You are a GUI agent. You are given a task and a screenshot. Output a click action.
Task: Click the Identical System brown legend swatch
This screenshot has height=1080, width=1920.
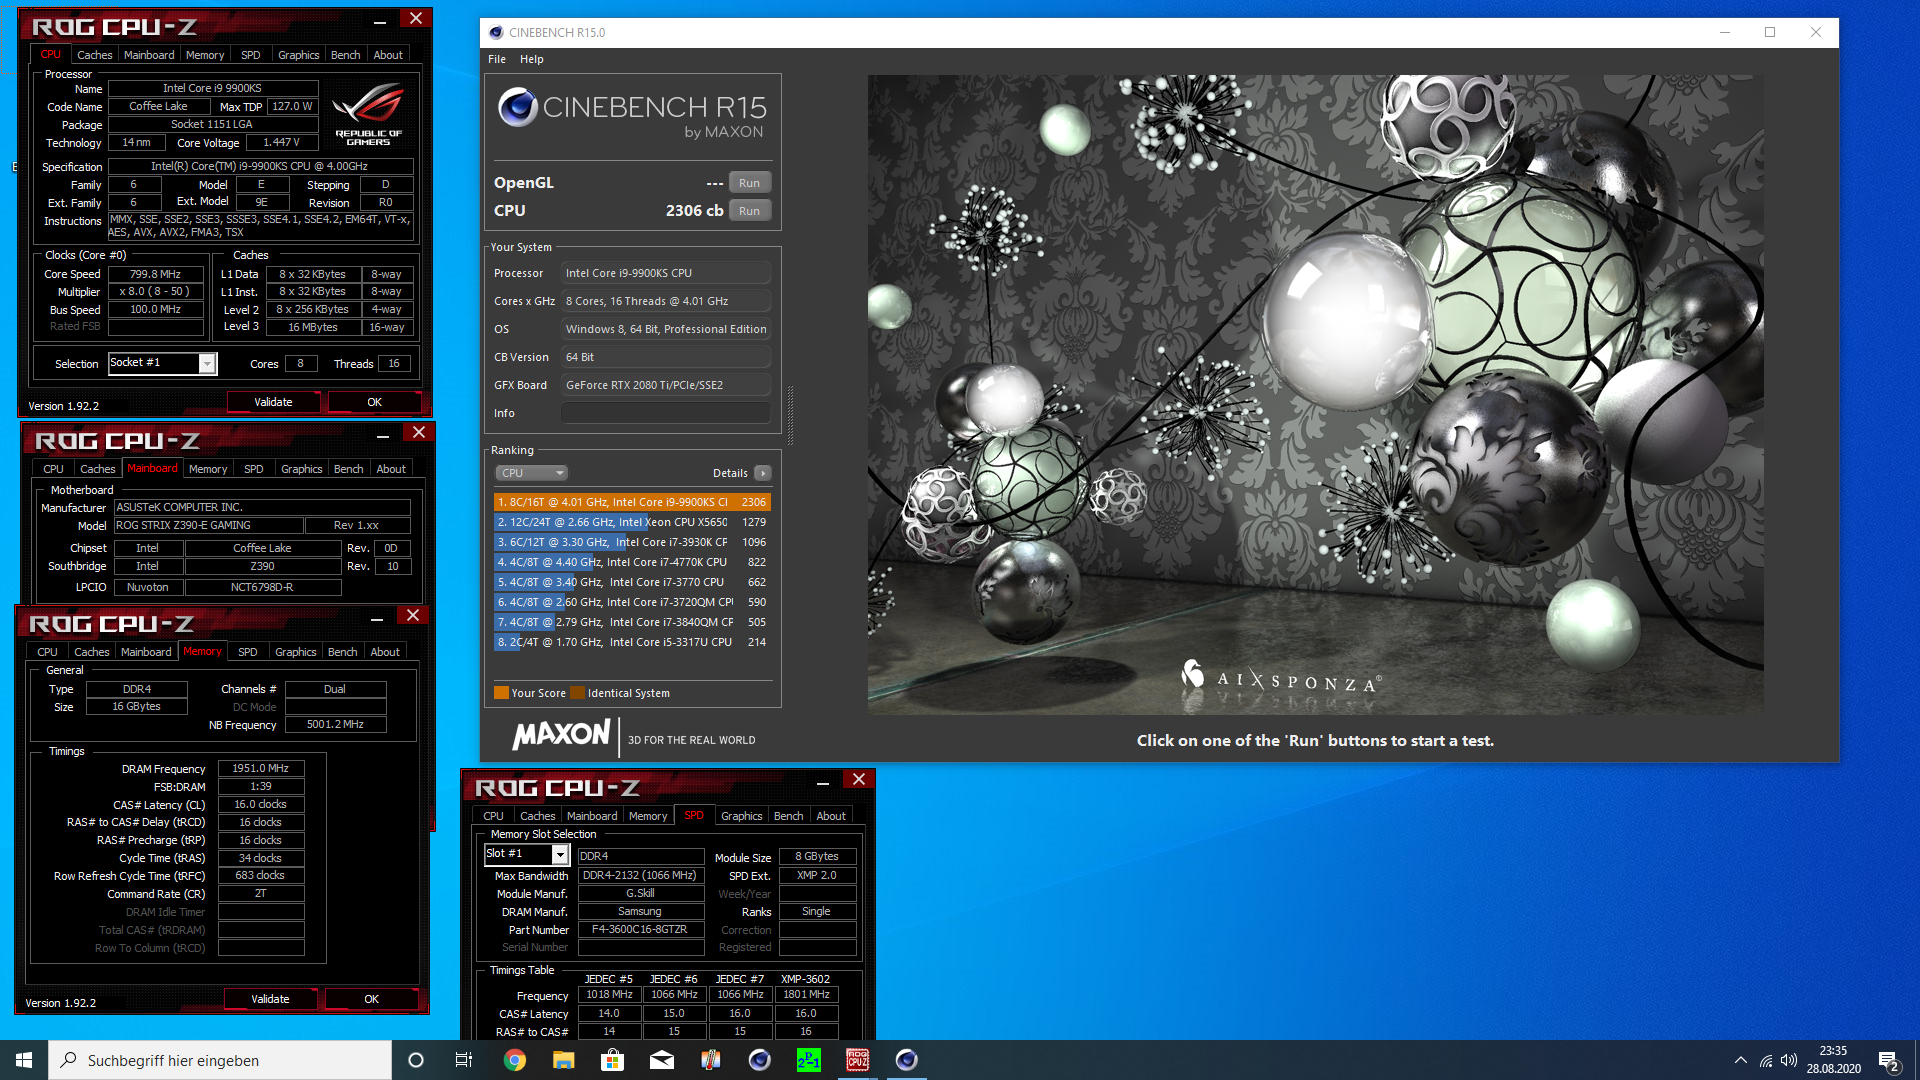click(x=577, y=693)
